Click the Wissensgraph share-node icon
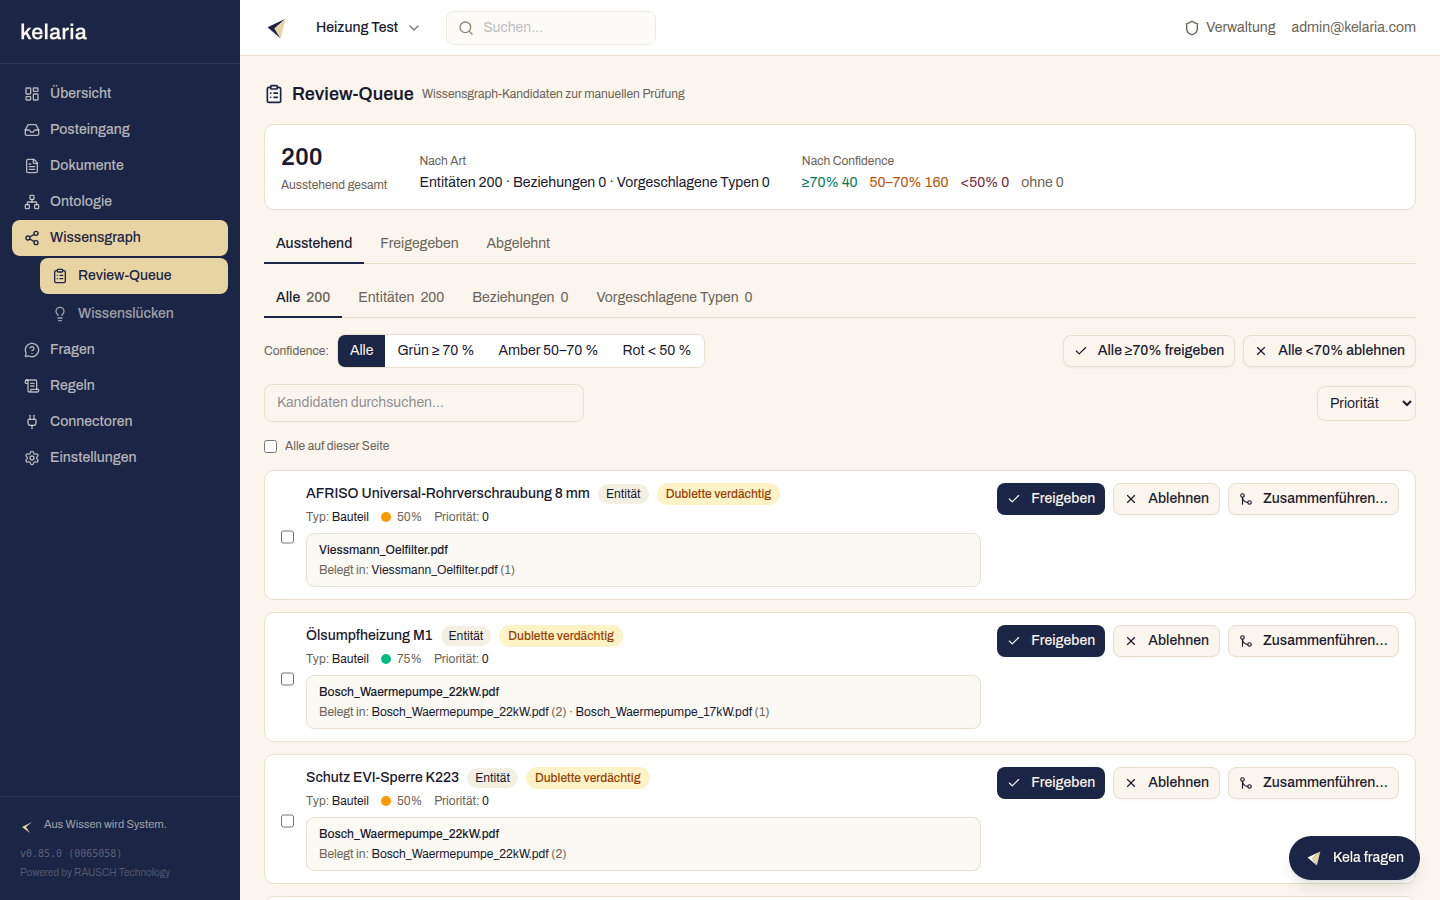 [32, 238]
